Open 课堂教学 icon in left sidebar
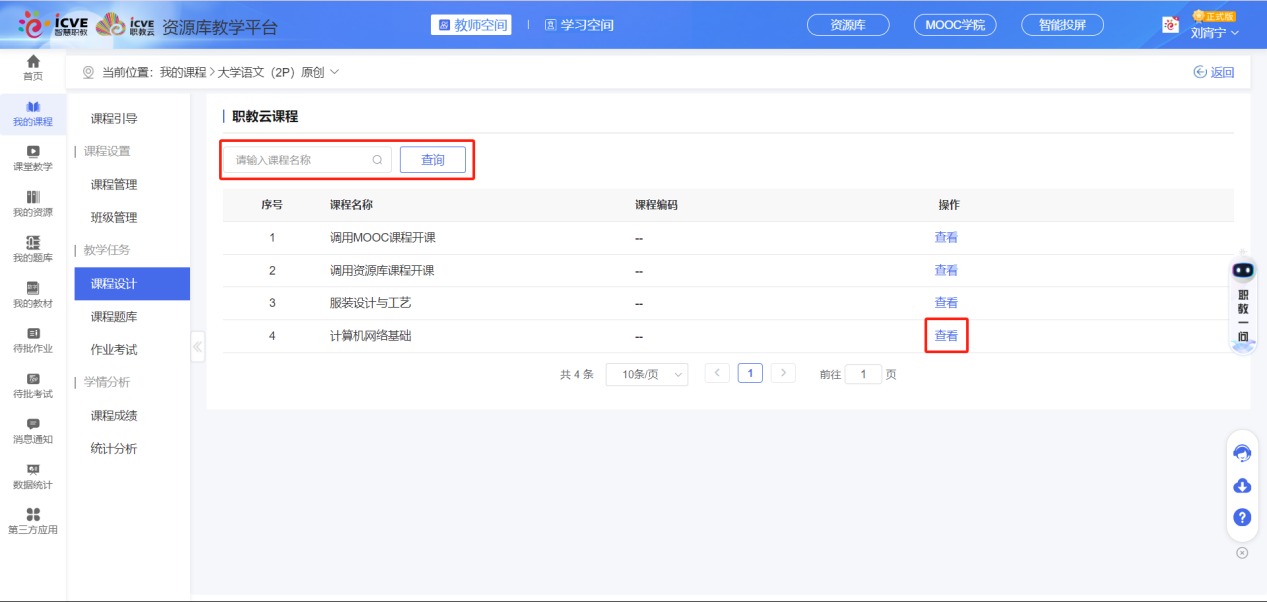This screenshot has height=602, width=1267. (x=33, y=152)
